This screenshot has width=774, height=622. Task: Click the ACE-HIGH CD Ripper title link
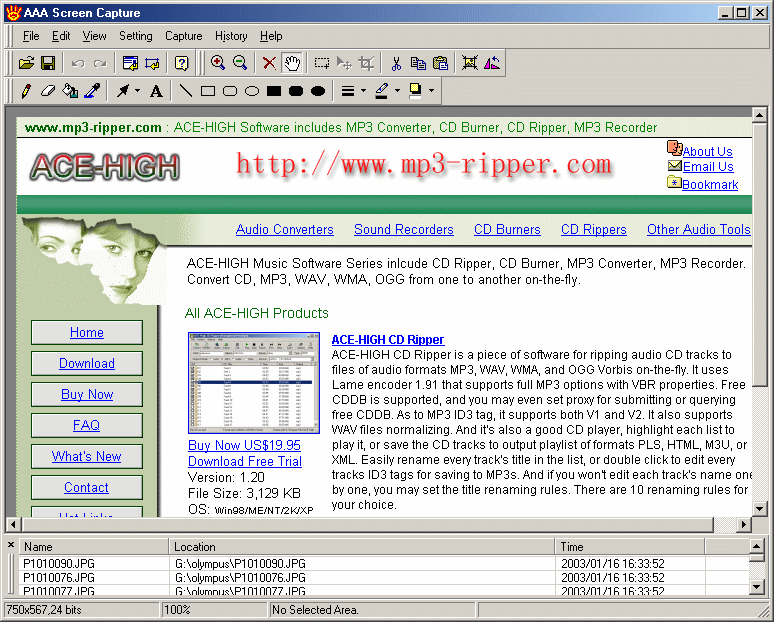388,340
